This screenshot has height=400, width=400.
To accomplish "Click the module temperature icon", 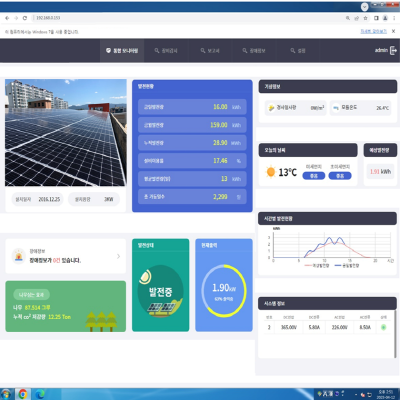I will (336, 108).
